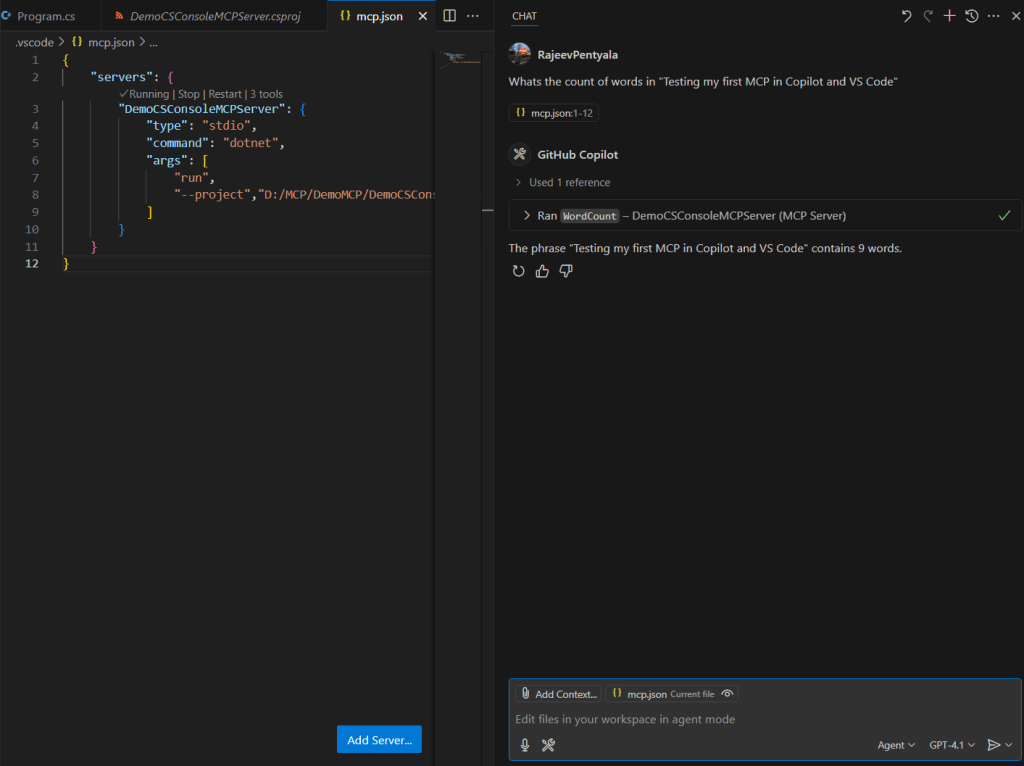
Task: Give the response a thumbs up
Action: pyautogui.click(x=542, y=271)
